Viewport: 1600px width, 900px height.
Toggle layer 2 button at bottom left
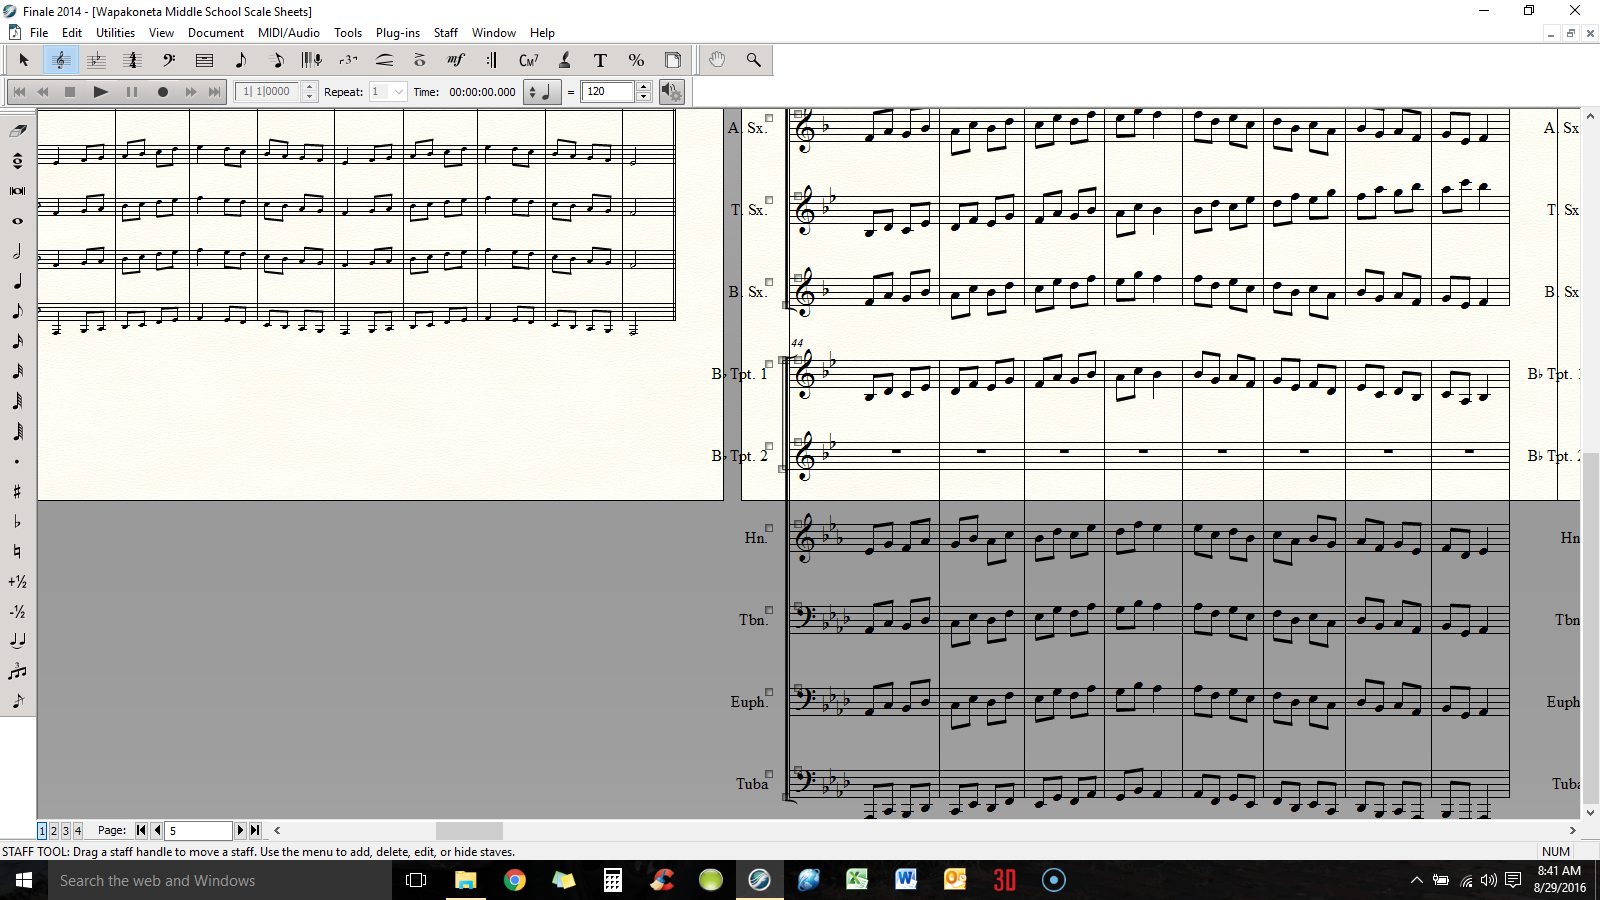click(54, 830)
